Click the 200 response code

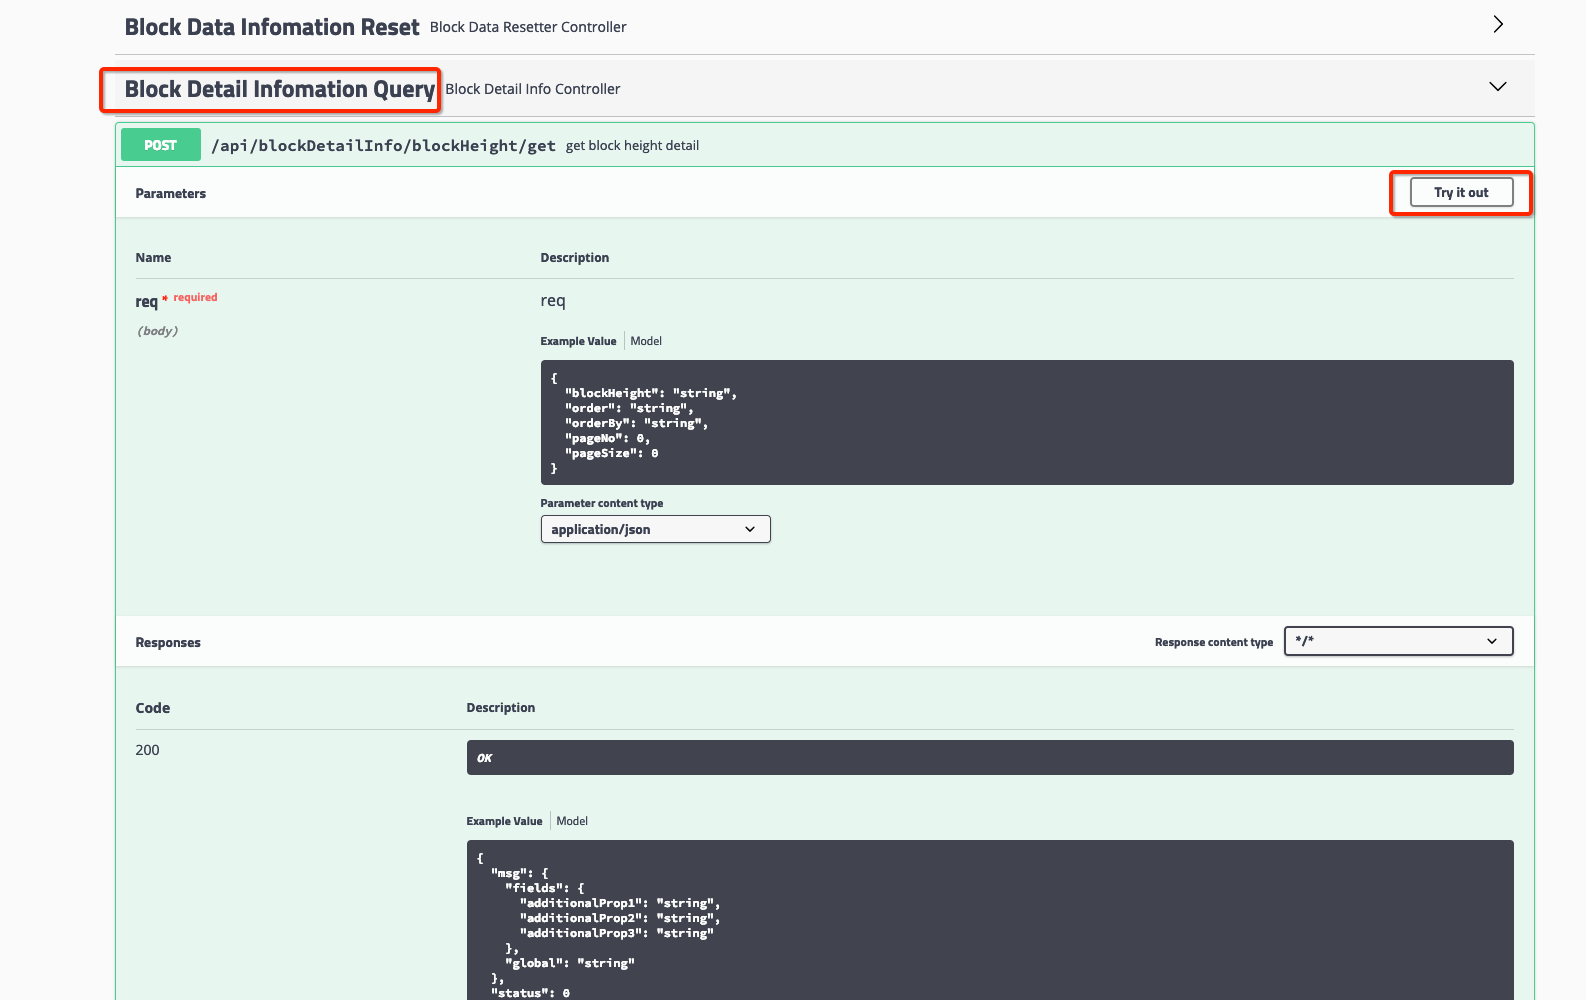[x=147, y=750]
